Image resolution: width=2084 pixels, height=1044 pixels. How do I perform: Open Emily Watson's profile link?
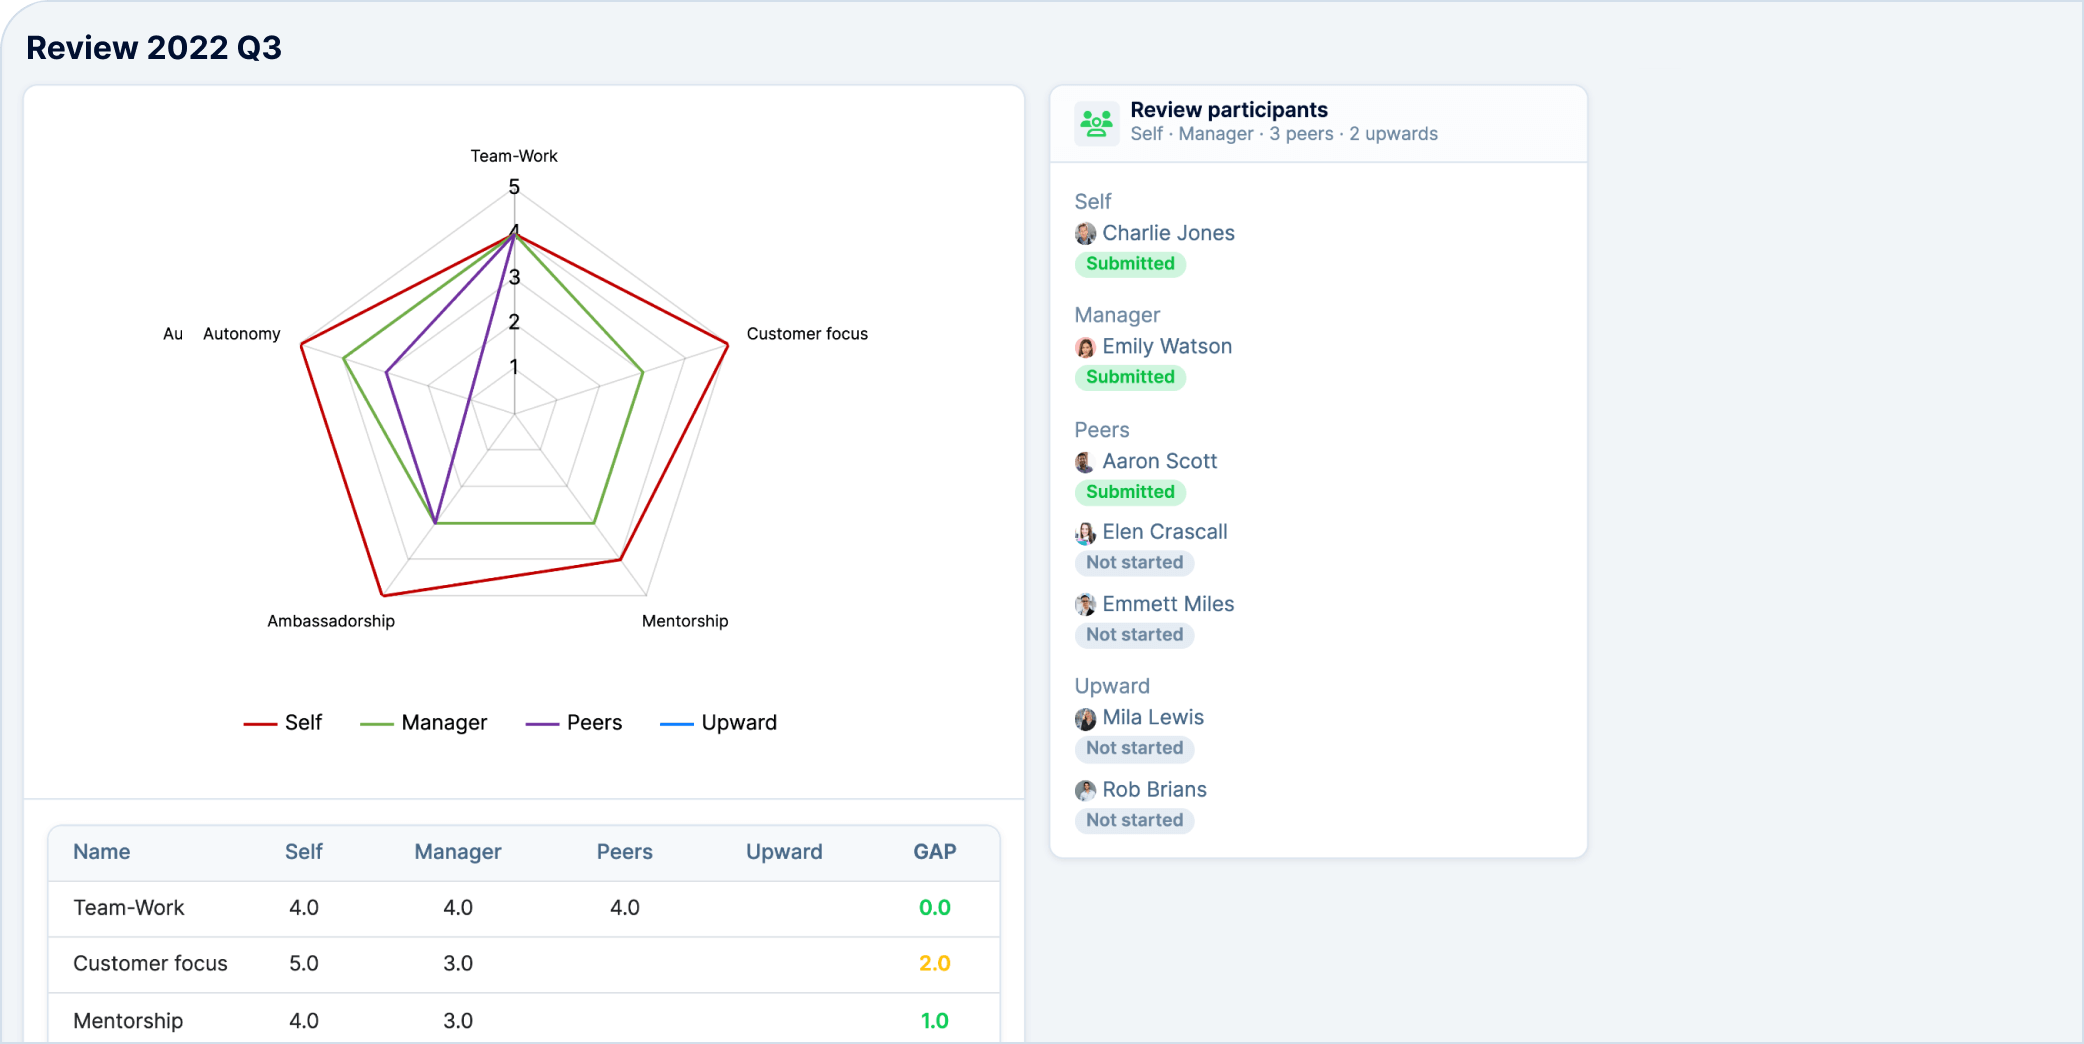pyautogui.click(x=1167, y=346)
